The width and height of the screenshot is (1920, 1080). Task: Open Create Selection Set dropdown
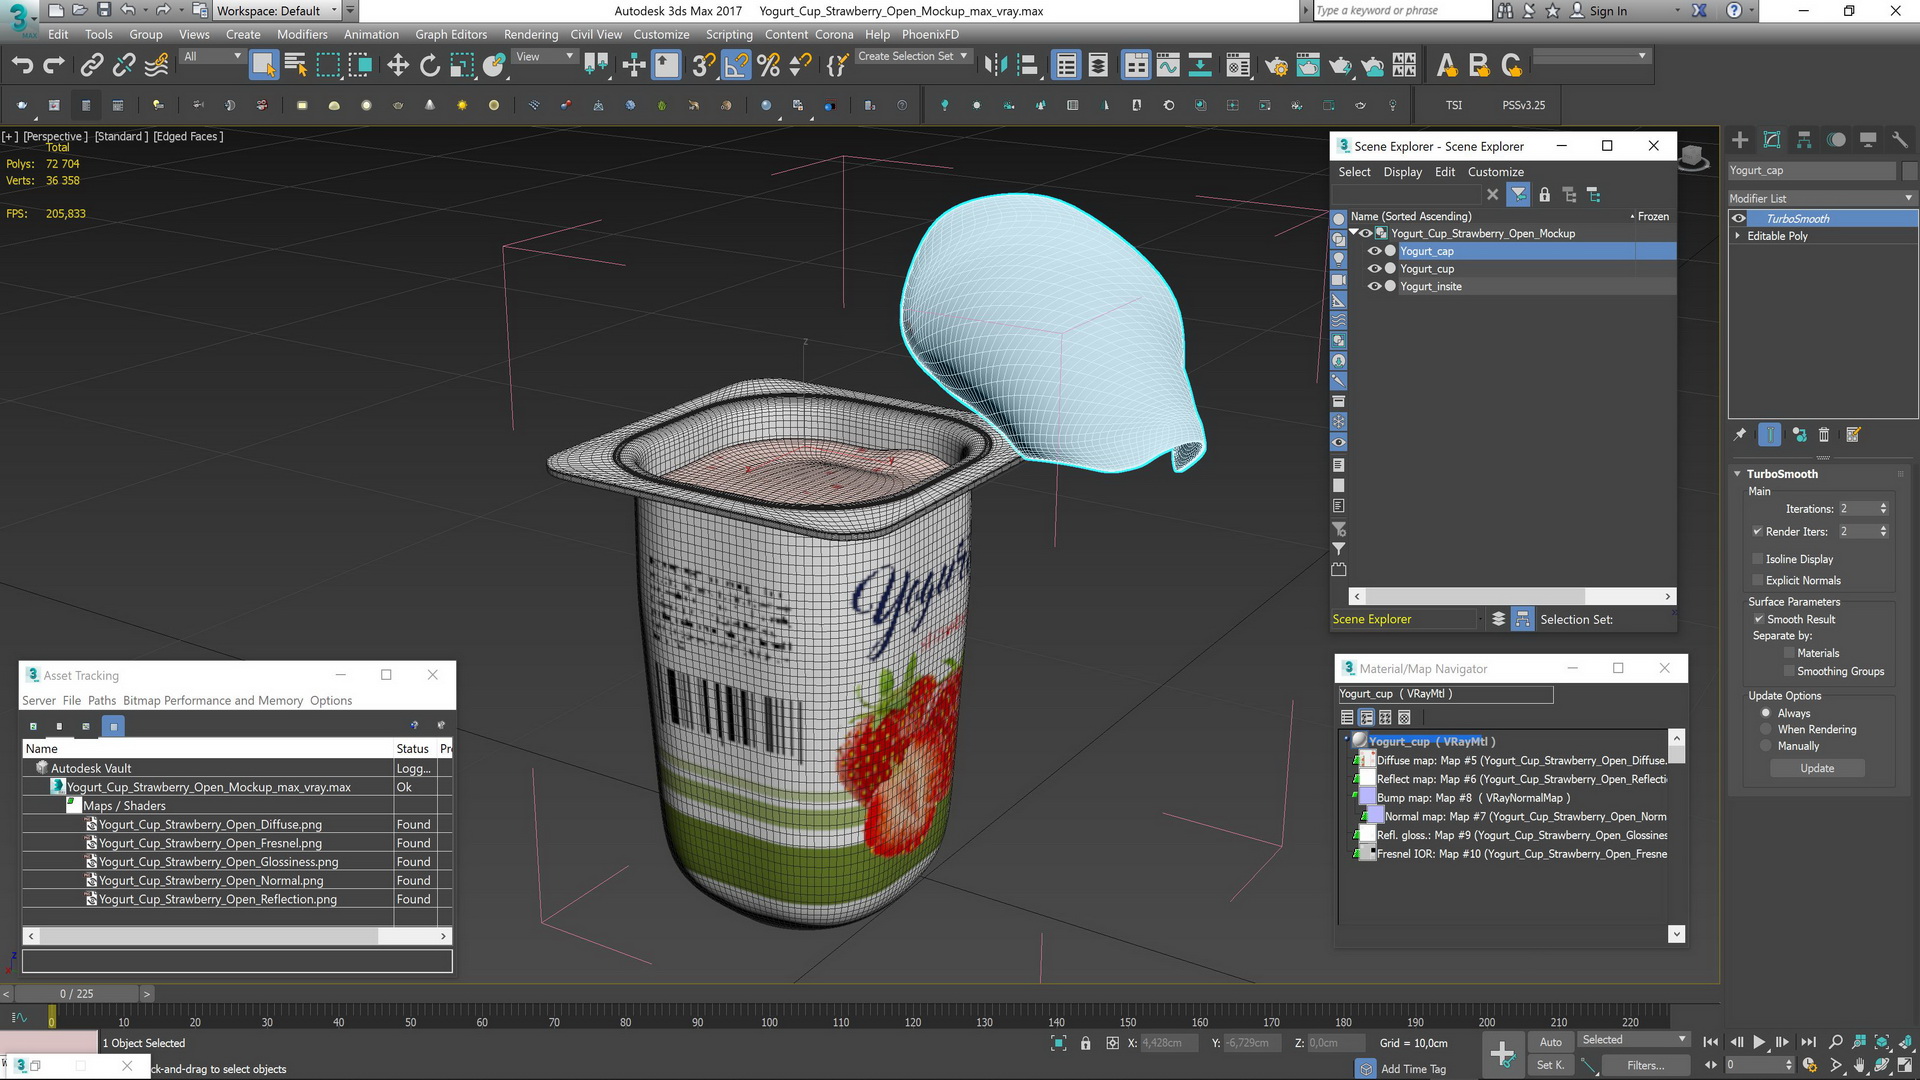click(913, 57)
